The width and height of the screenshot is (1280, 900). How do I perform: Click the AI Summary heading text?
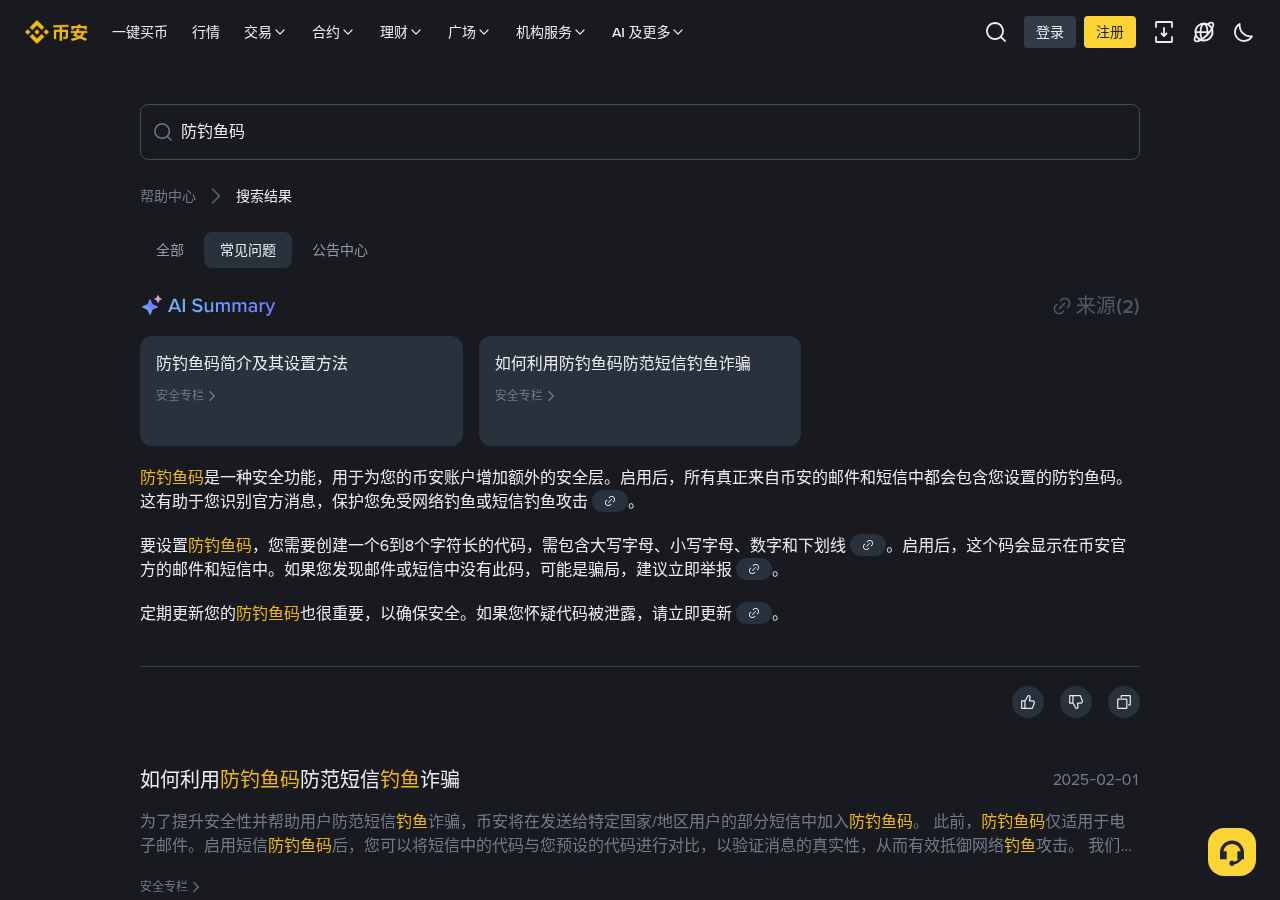coord(221,306)
